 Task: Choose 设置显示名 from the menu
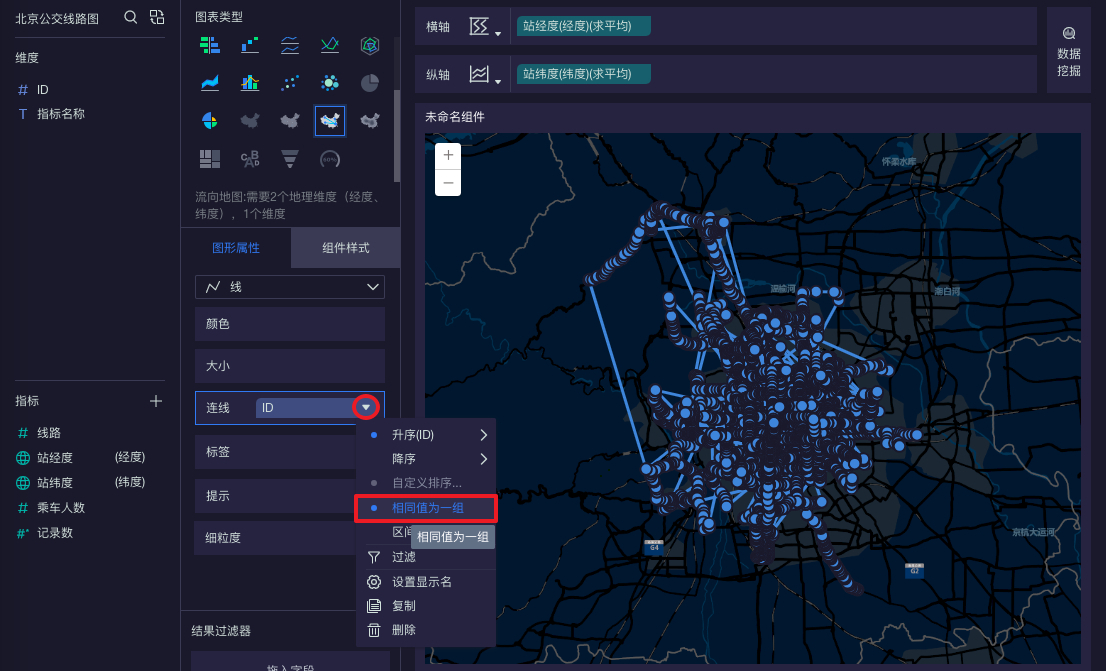pos(426,581)
